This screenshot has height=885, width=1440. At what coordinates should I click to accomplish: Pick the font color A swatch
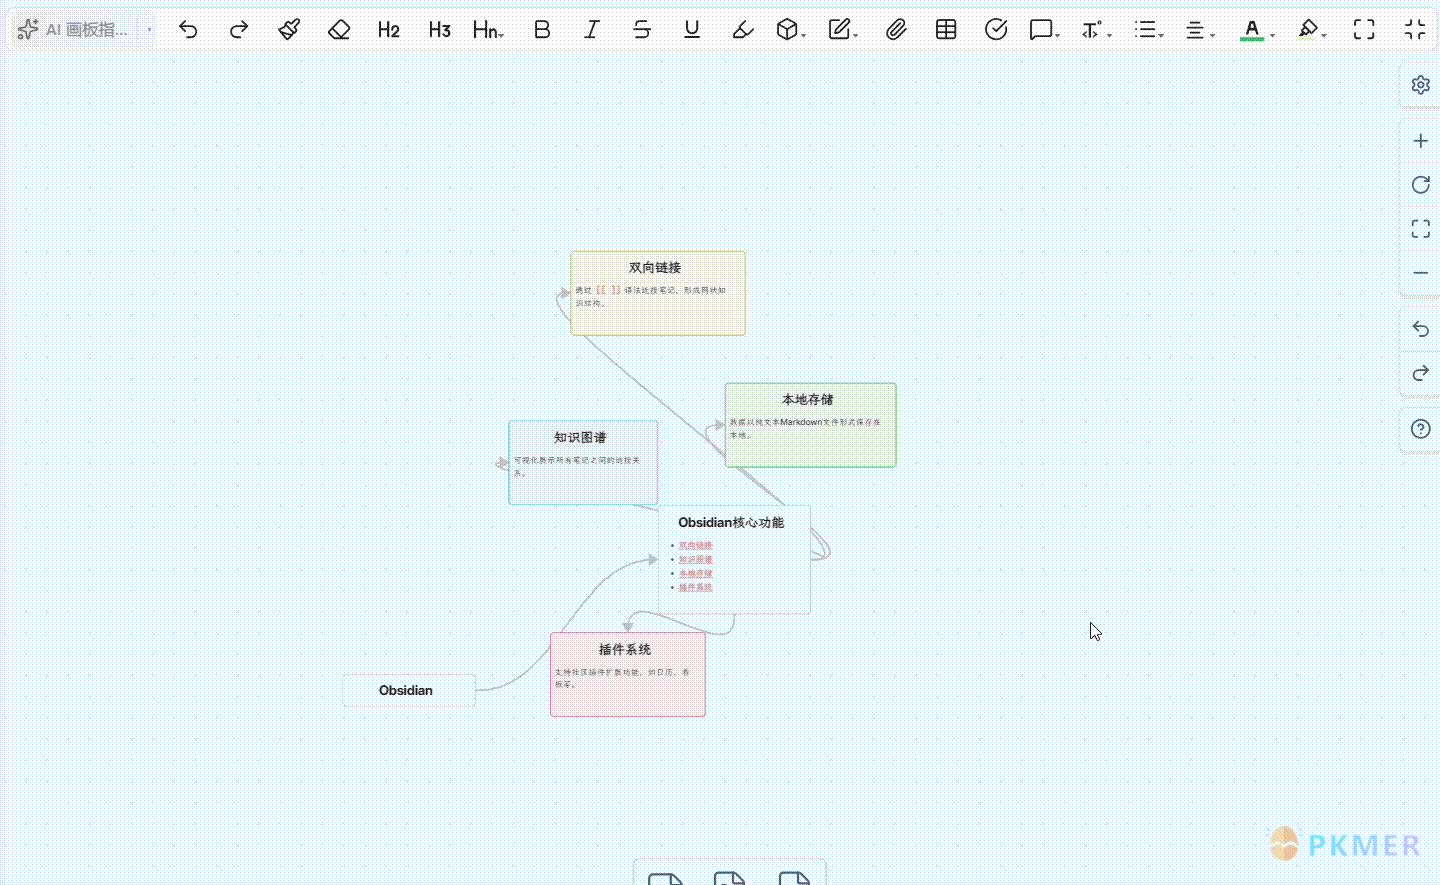tap(1252, 29)
